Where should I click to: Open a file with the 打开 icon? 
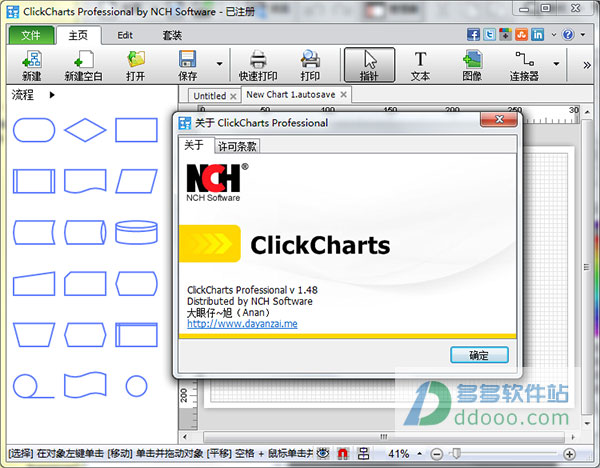point(135,65)
